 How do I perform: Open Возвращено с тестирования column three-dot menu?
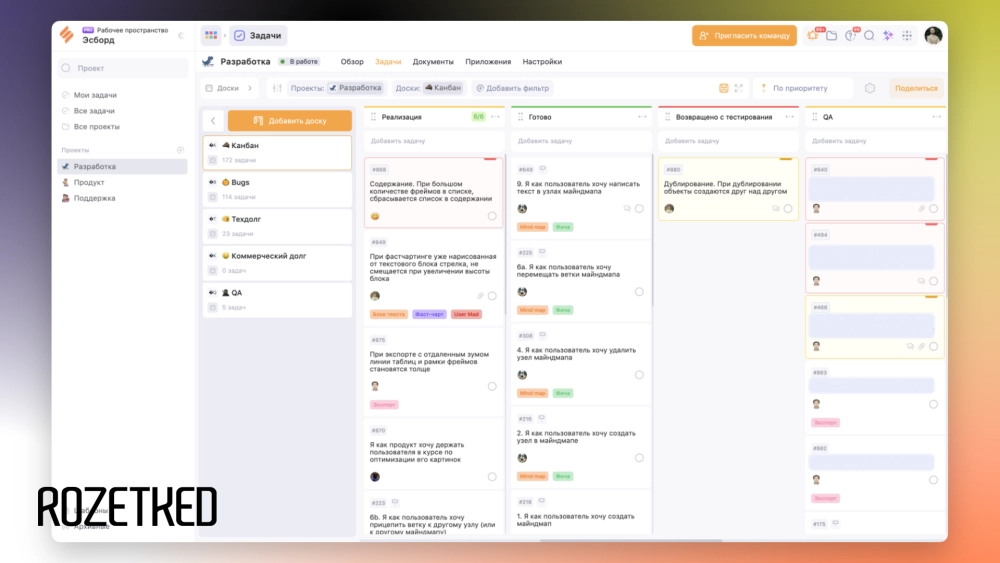(x=790, y=117)
